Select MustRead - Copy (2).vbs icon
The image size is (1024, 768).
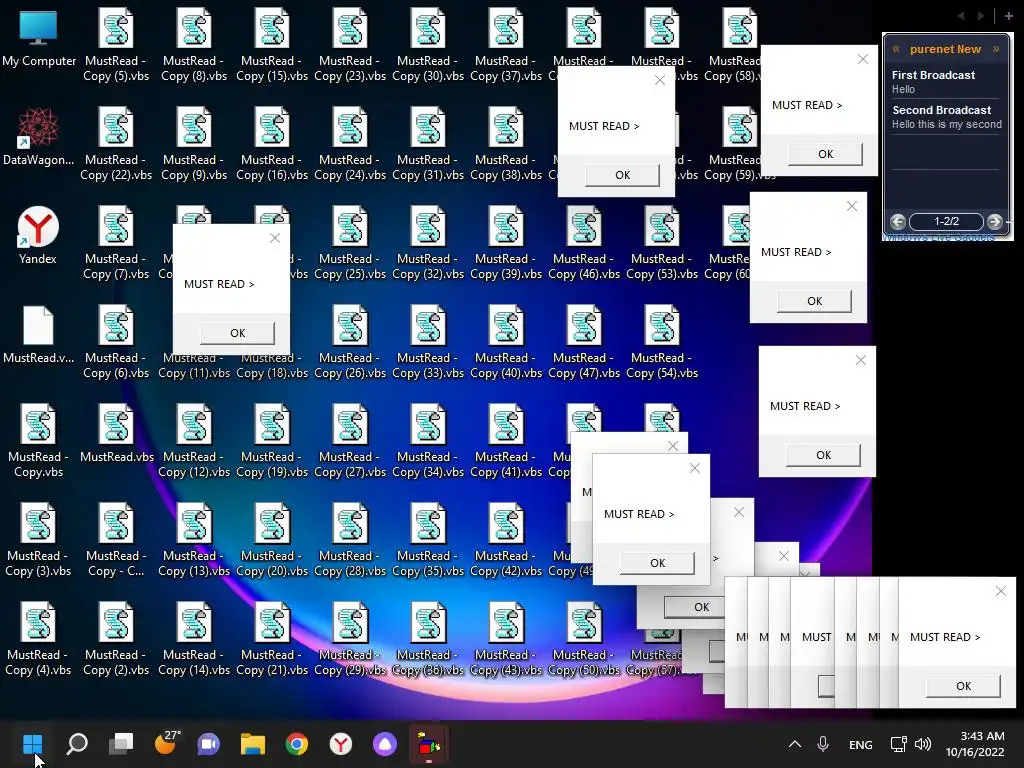(x=116, y=639)
